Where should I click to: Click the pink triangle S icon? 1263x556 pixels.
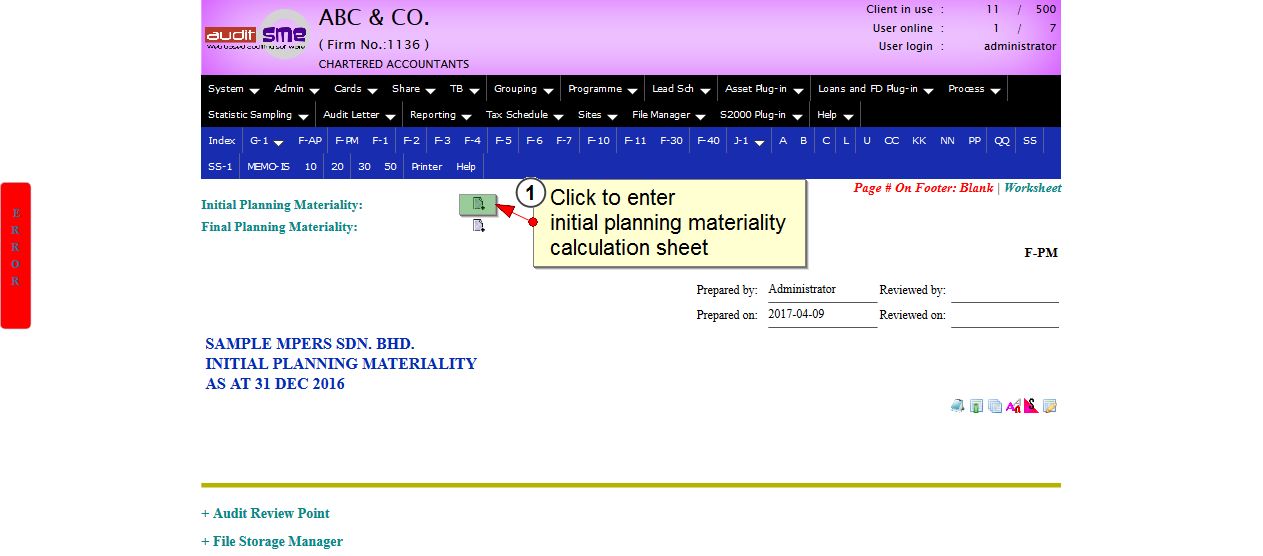pos(1031,406)
